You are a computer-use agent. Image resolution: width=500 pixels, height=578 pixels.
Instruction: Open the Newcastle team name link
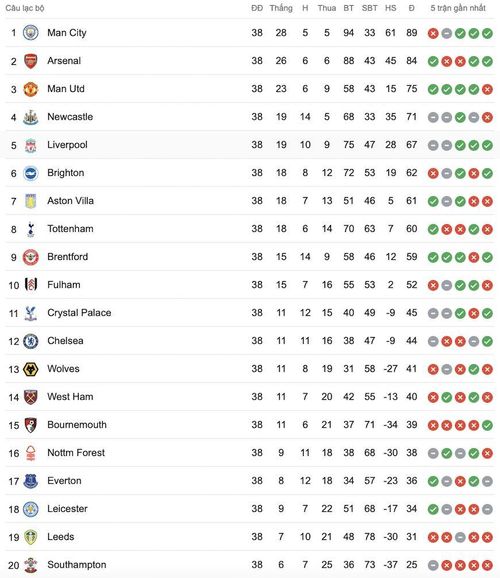(x=70, y=117)
